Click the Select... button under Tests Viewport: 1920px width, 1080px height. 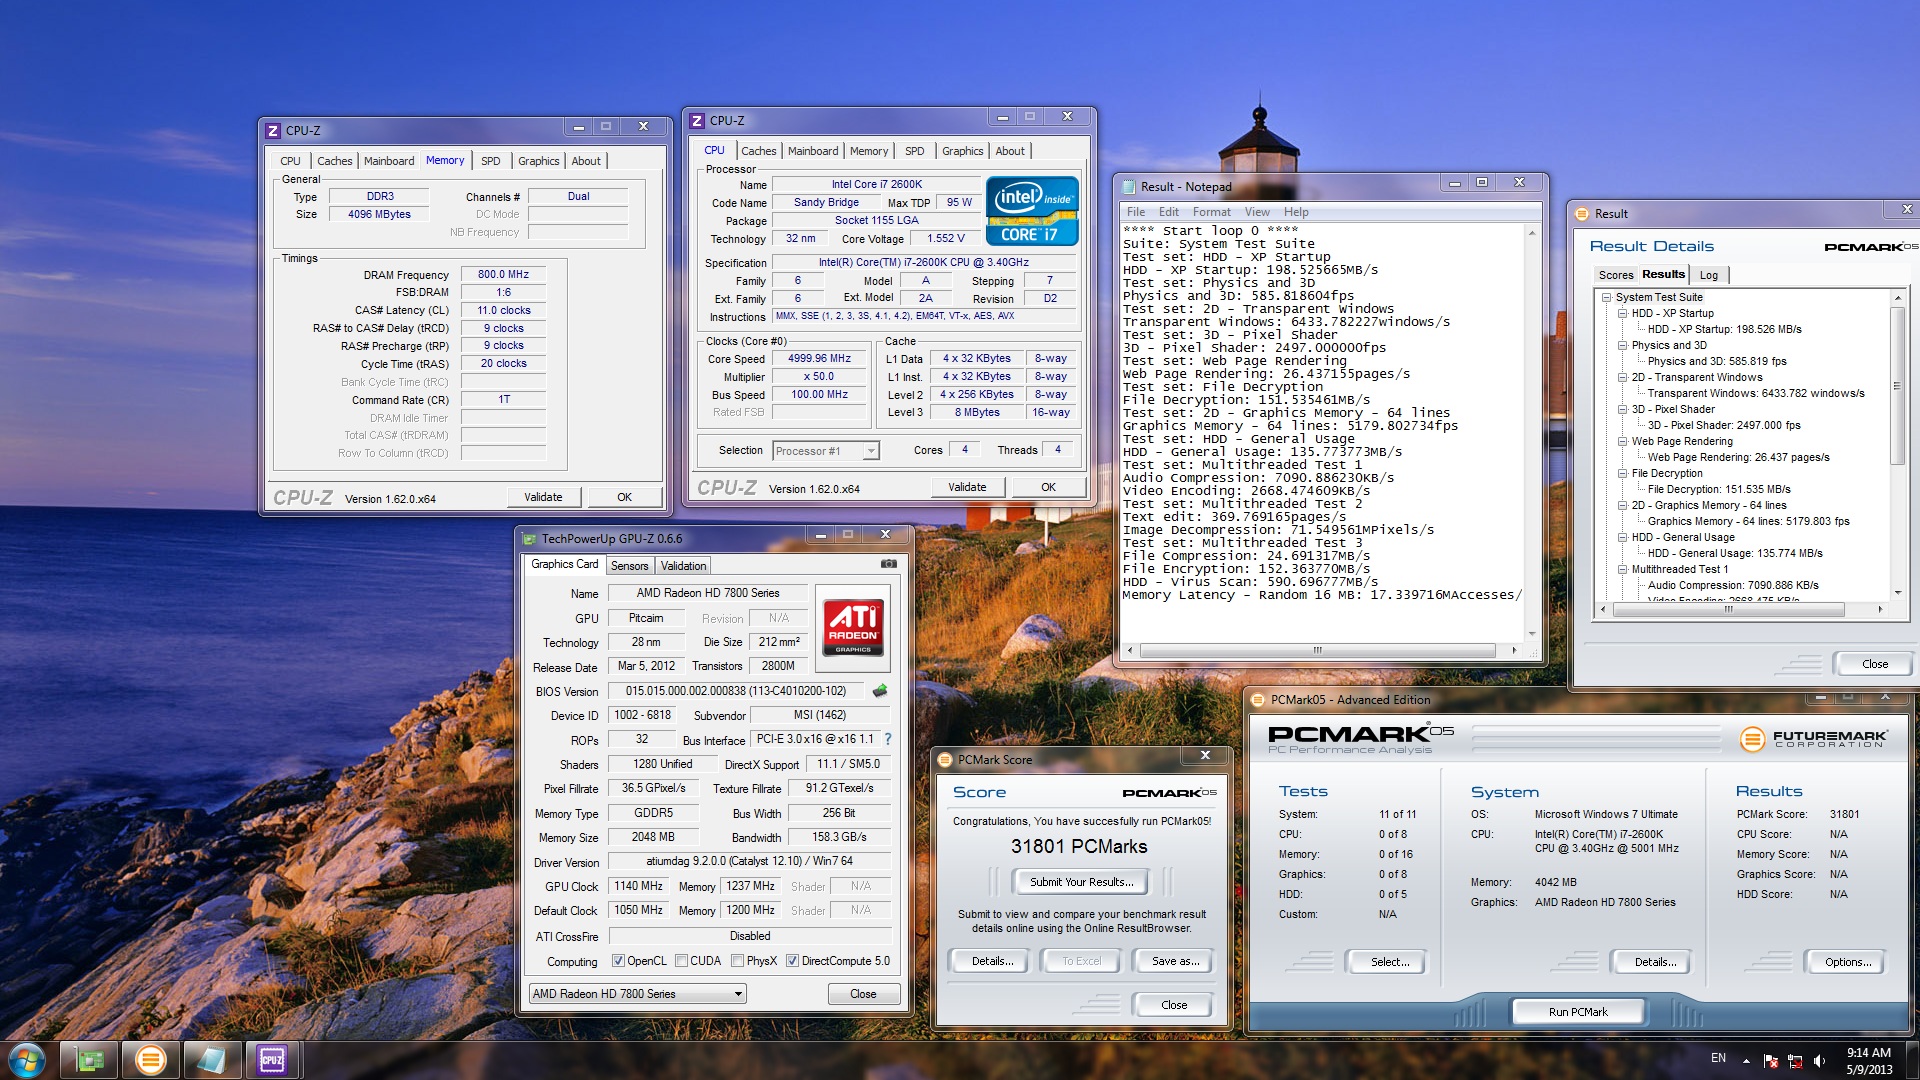(x=1389, y=962)
